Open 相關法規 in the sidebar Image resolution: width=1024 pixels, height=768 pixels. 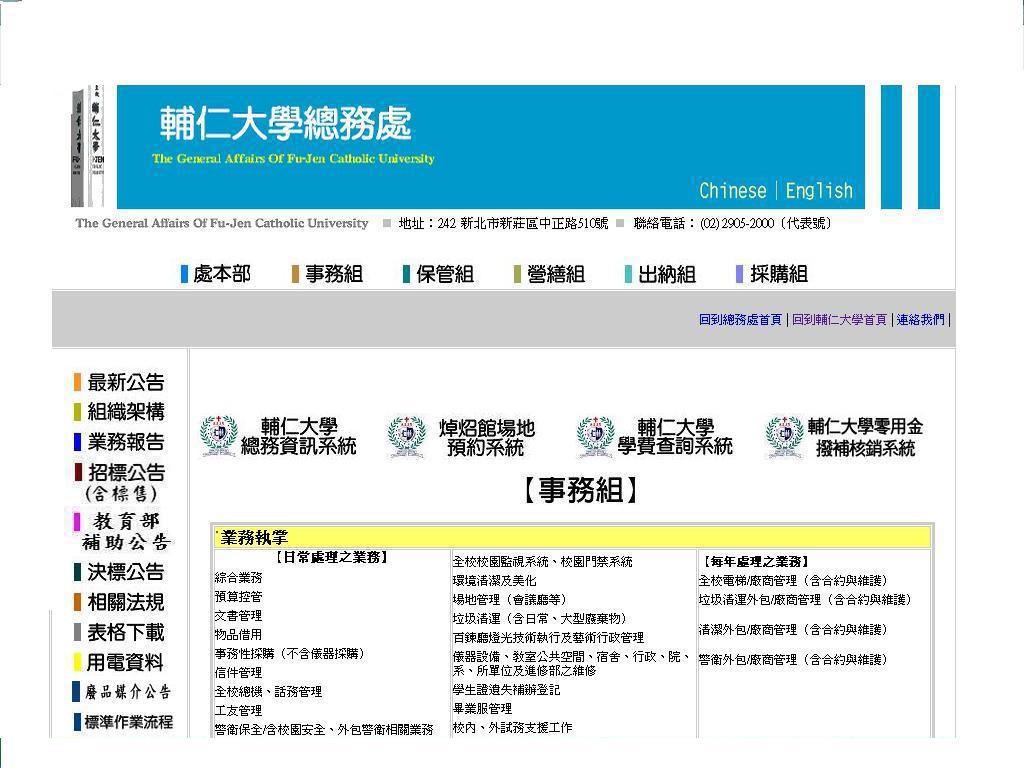119,602
